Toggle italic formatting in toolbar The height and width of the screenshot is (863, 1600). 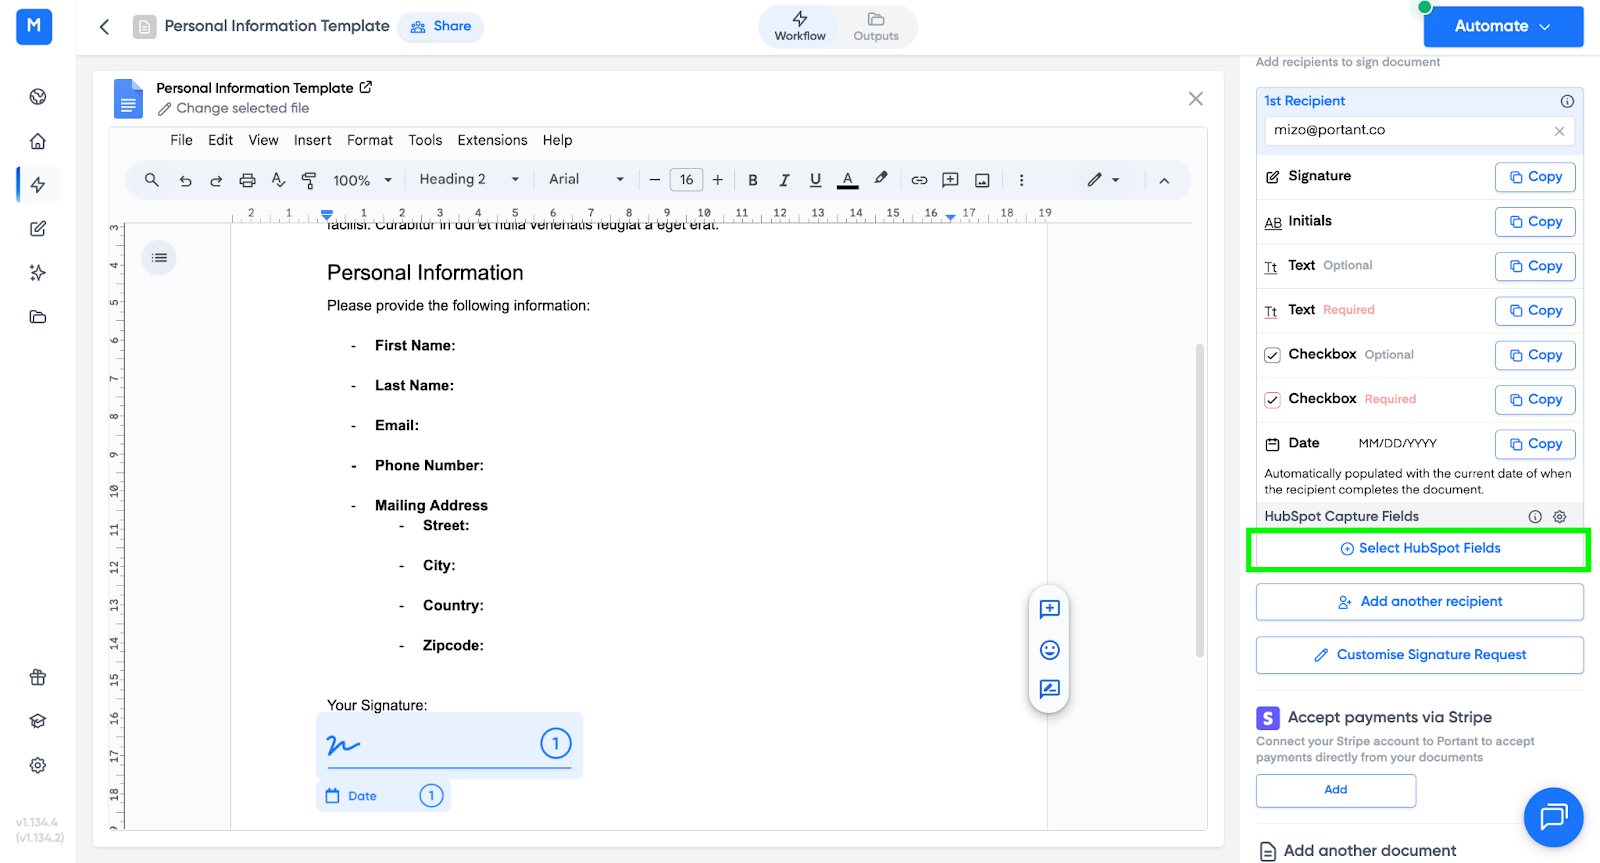point(784,180)
